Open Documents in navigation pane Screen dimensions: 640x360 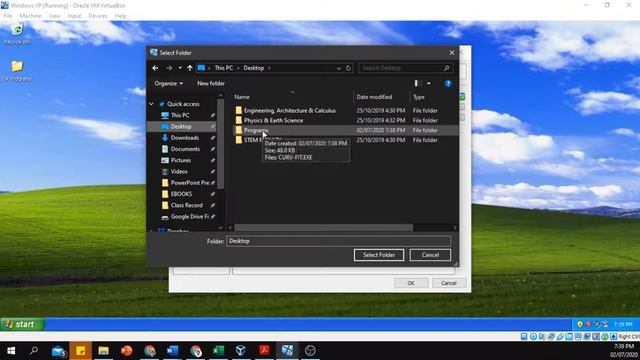click(185, 149)
